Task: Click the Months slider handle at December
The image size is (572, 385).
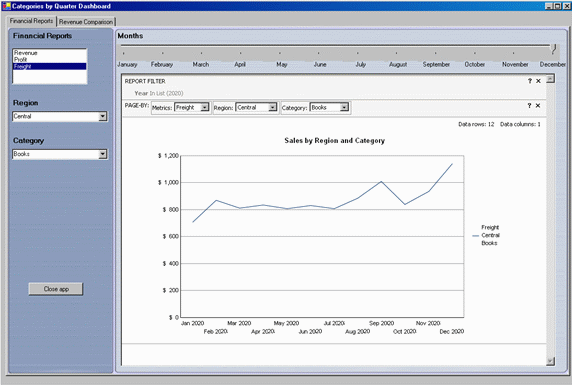Action: (x=554, y=49)
